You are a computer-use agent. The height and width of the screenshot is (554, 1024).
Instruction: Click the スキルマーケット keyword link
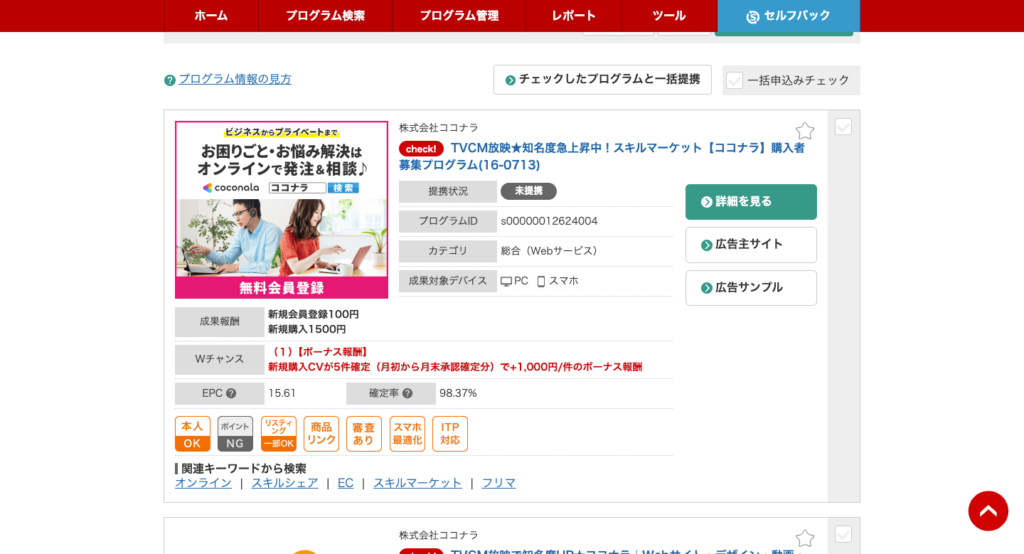coord(417,483)
